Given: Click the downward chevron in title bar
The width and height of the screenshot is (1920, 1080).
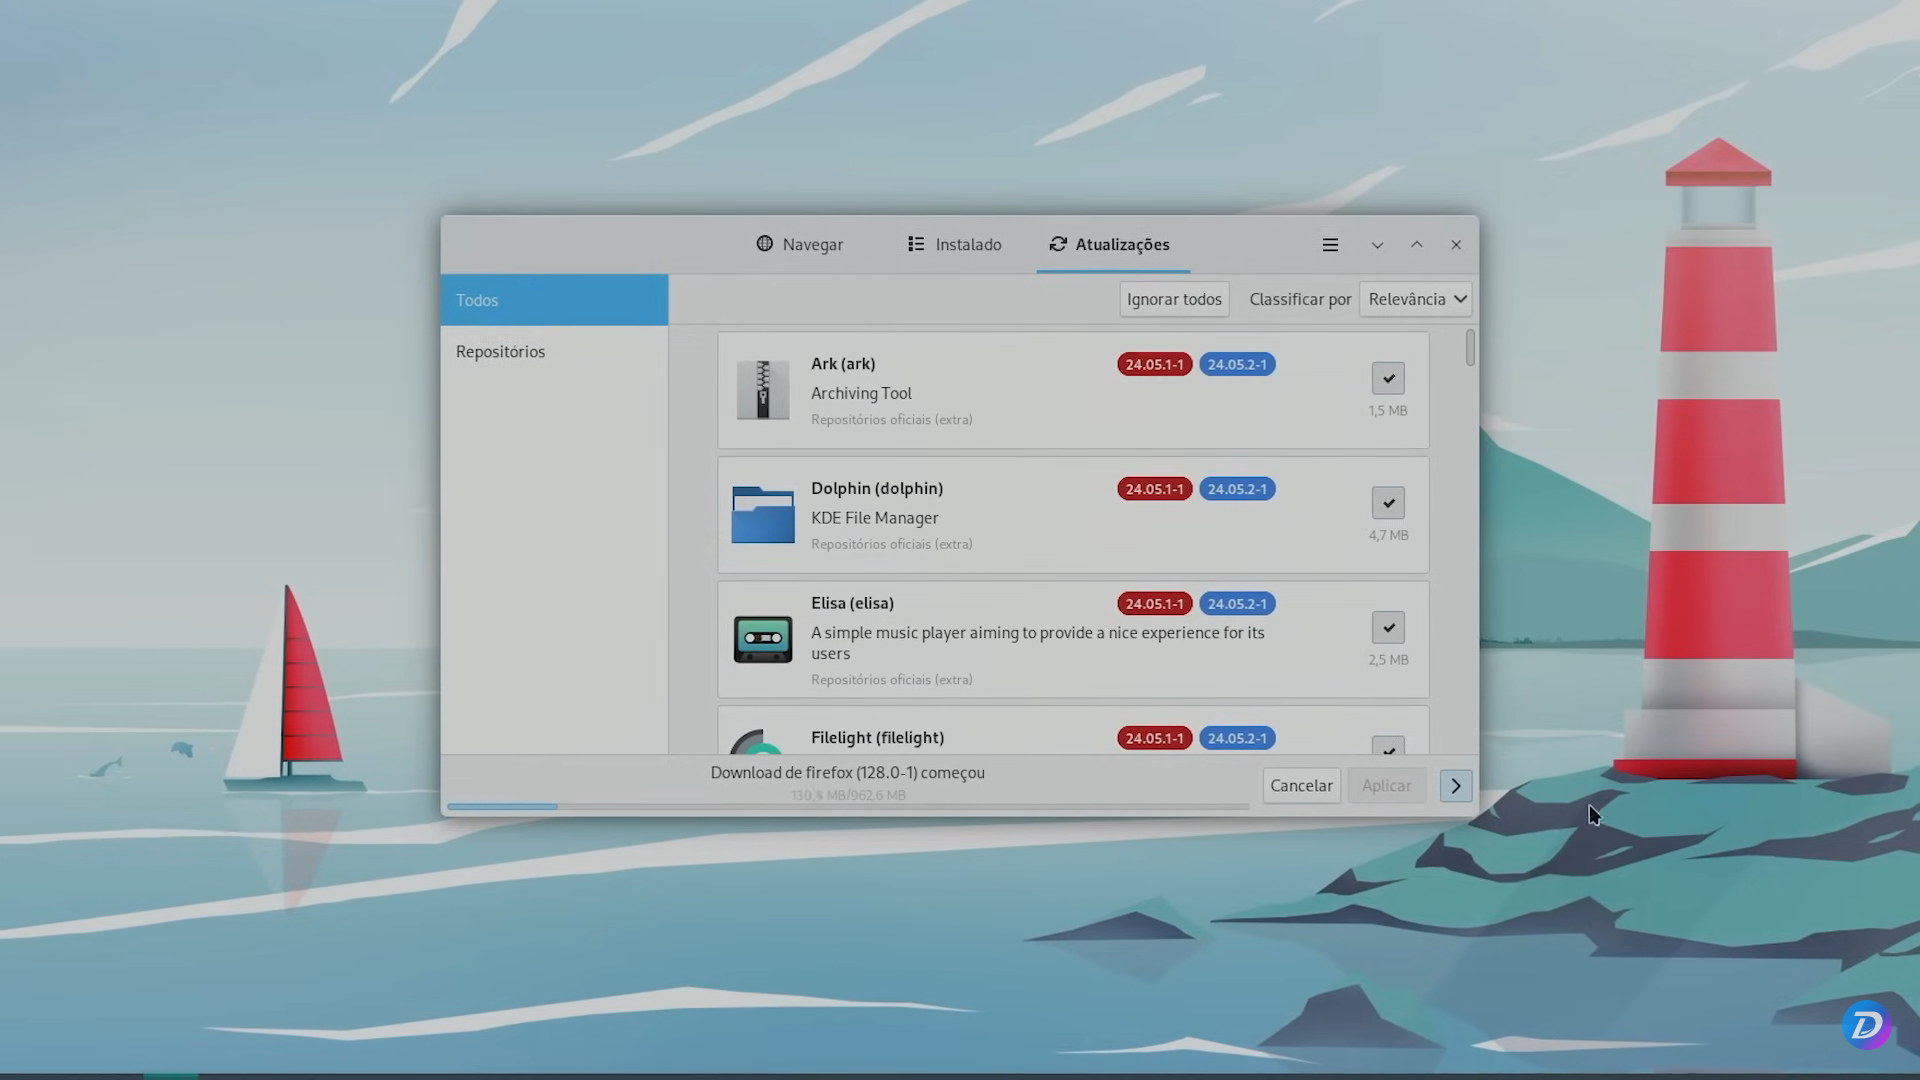Looking at the screenshot, I should 1377,245.
